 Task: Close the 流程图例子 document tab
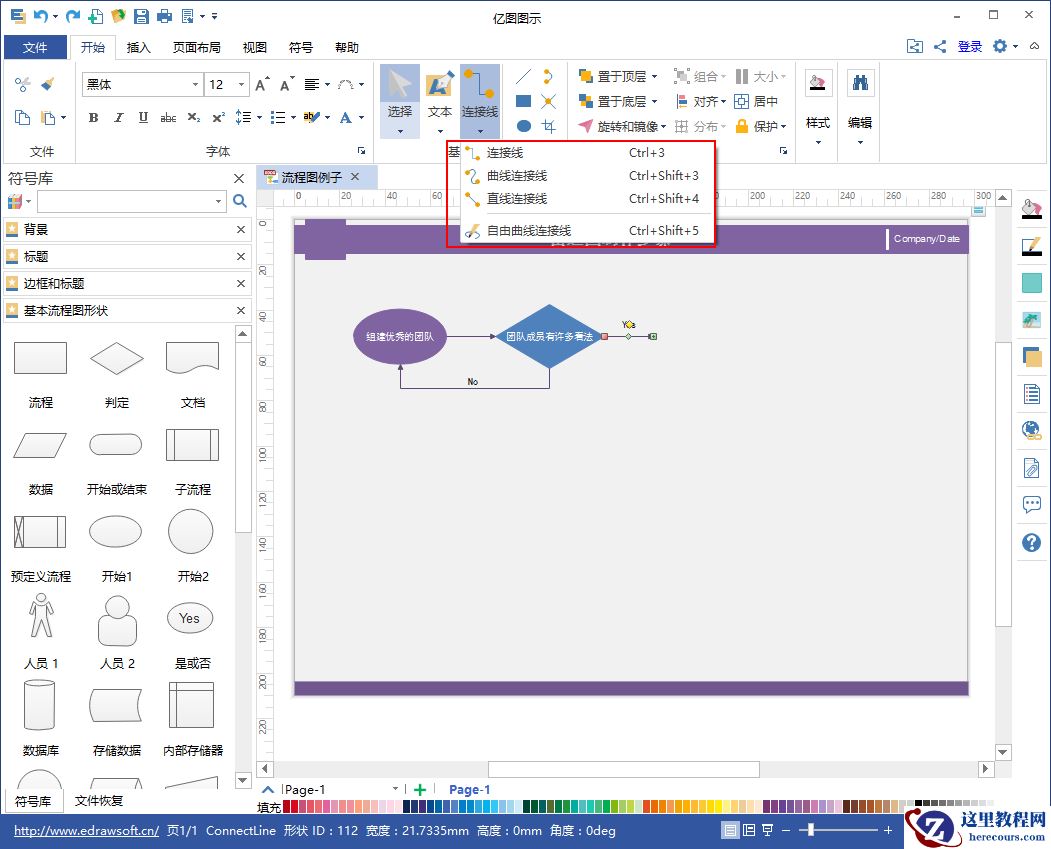tap(355, 176)
